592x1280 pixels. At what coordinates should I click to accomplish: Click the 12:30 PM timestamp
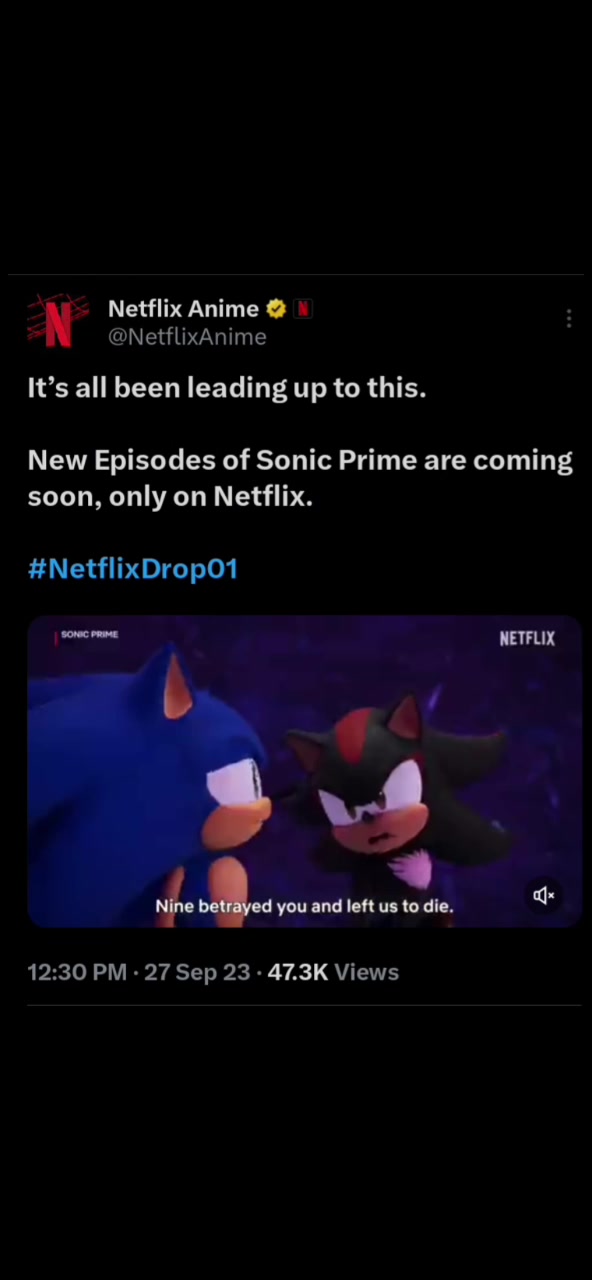click(x=77, y=972)
